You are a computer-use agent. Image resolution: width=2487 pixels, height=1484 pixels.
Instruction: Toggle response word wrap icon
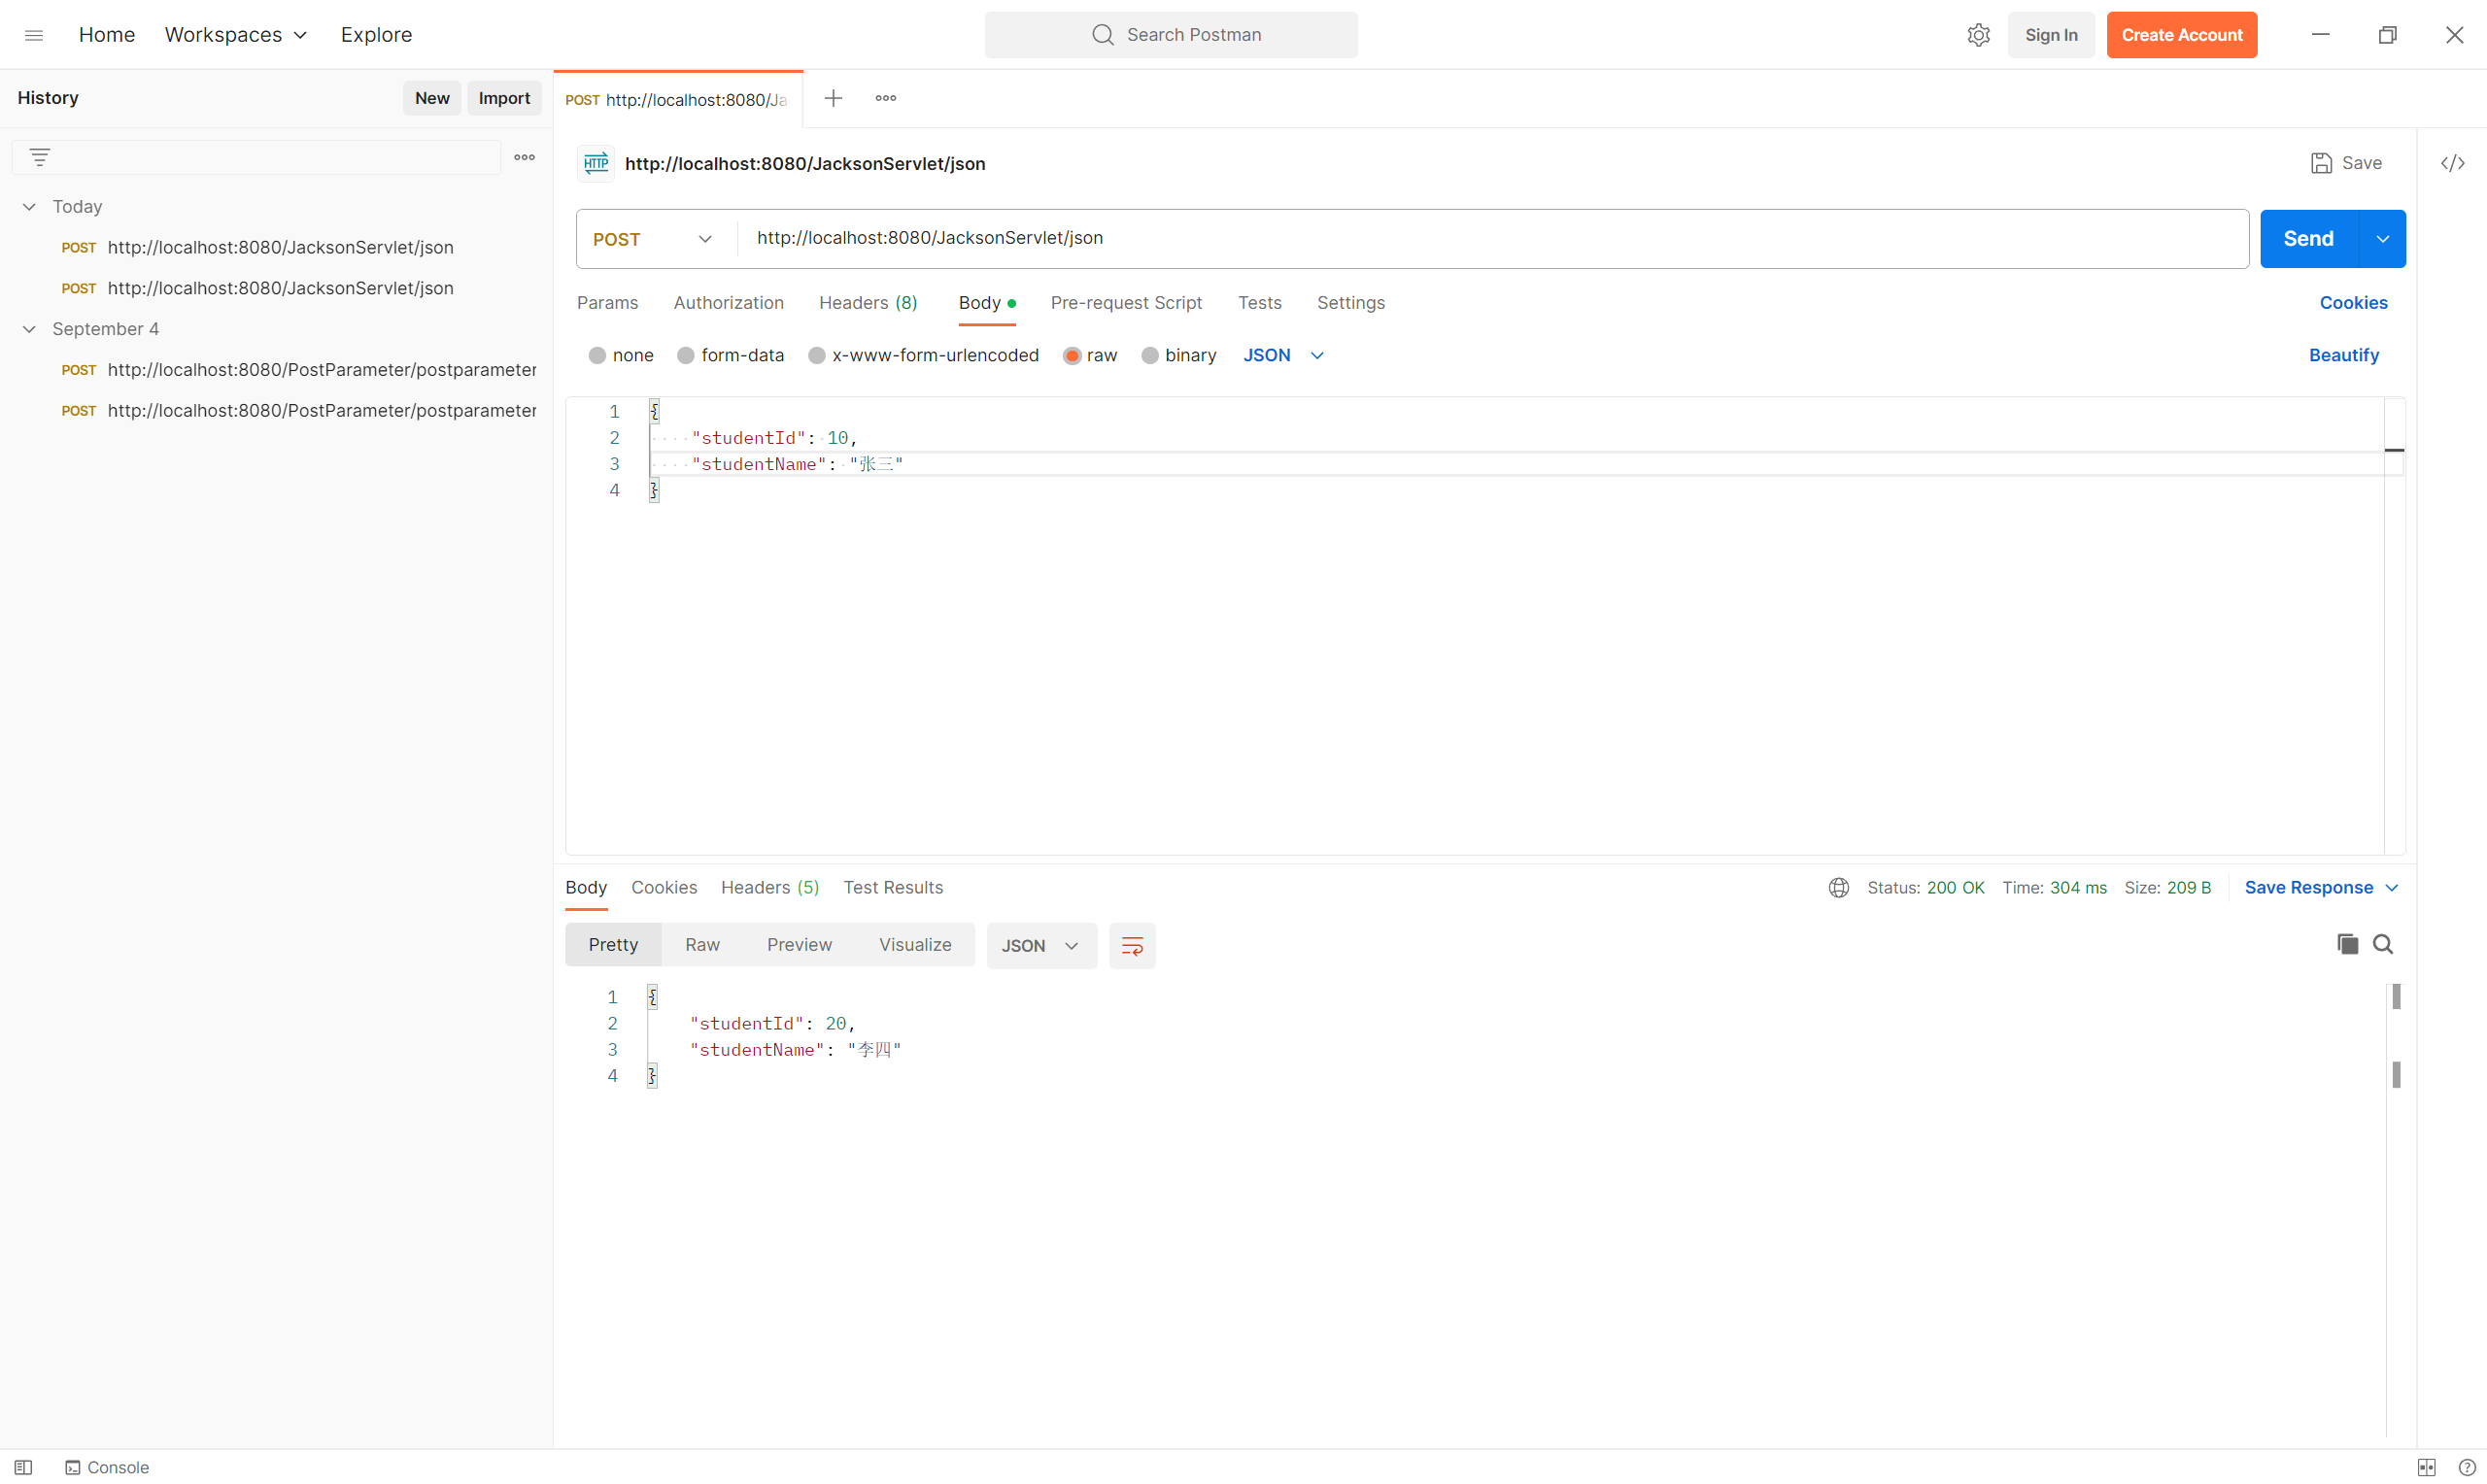click(1131, 945)
